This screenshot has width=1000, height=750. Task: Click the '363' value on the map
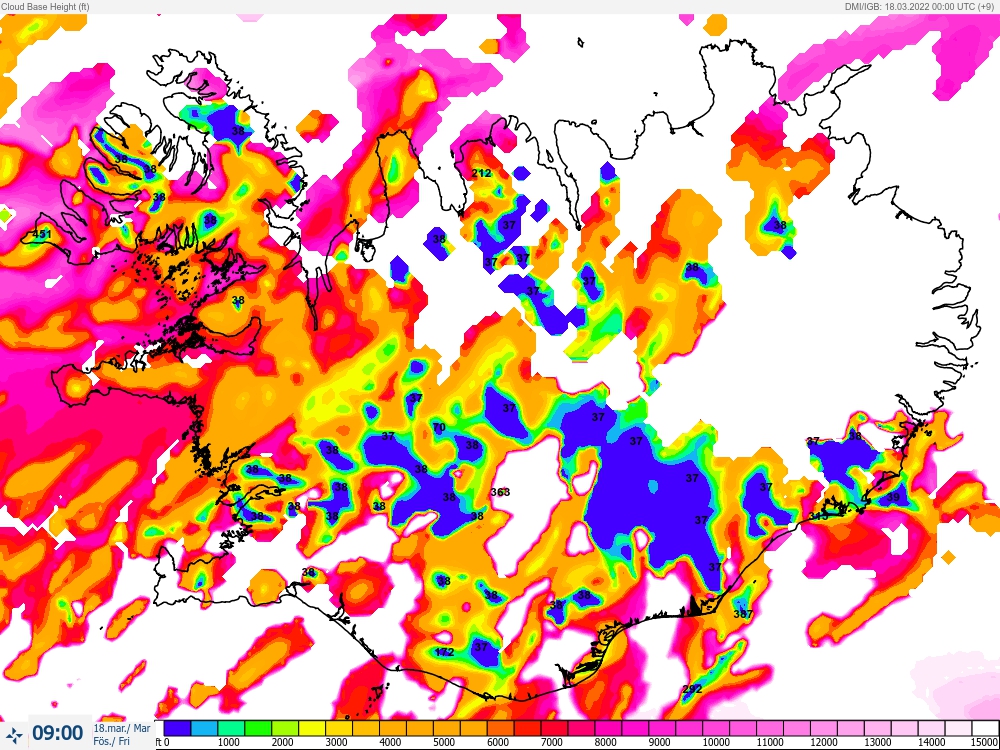pos(500,492)
